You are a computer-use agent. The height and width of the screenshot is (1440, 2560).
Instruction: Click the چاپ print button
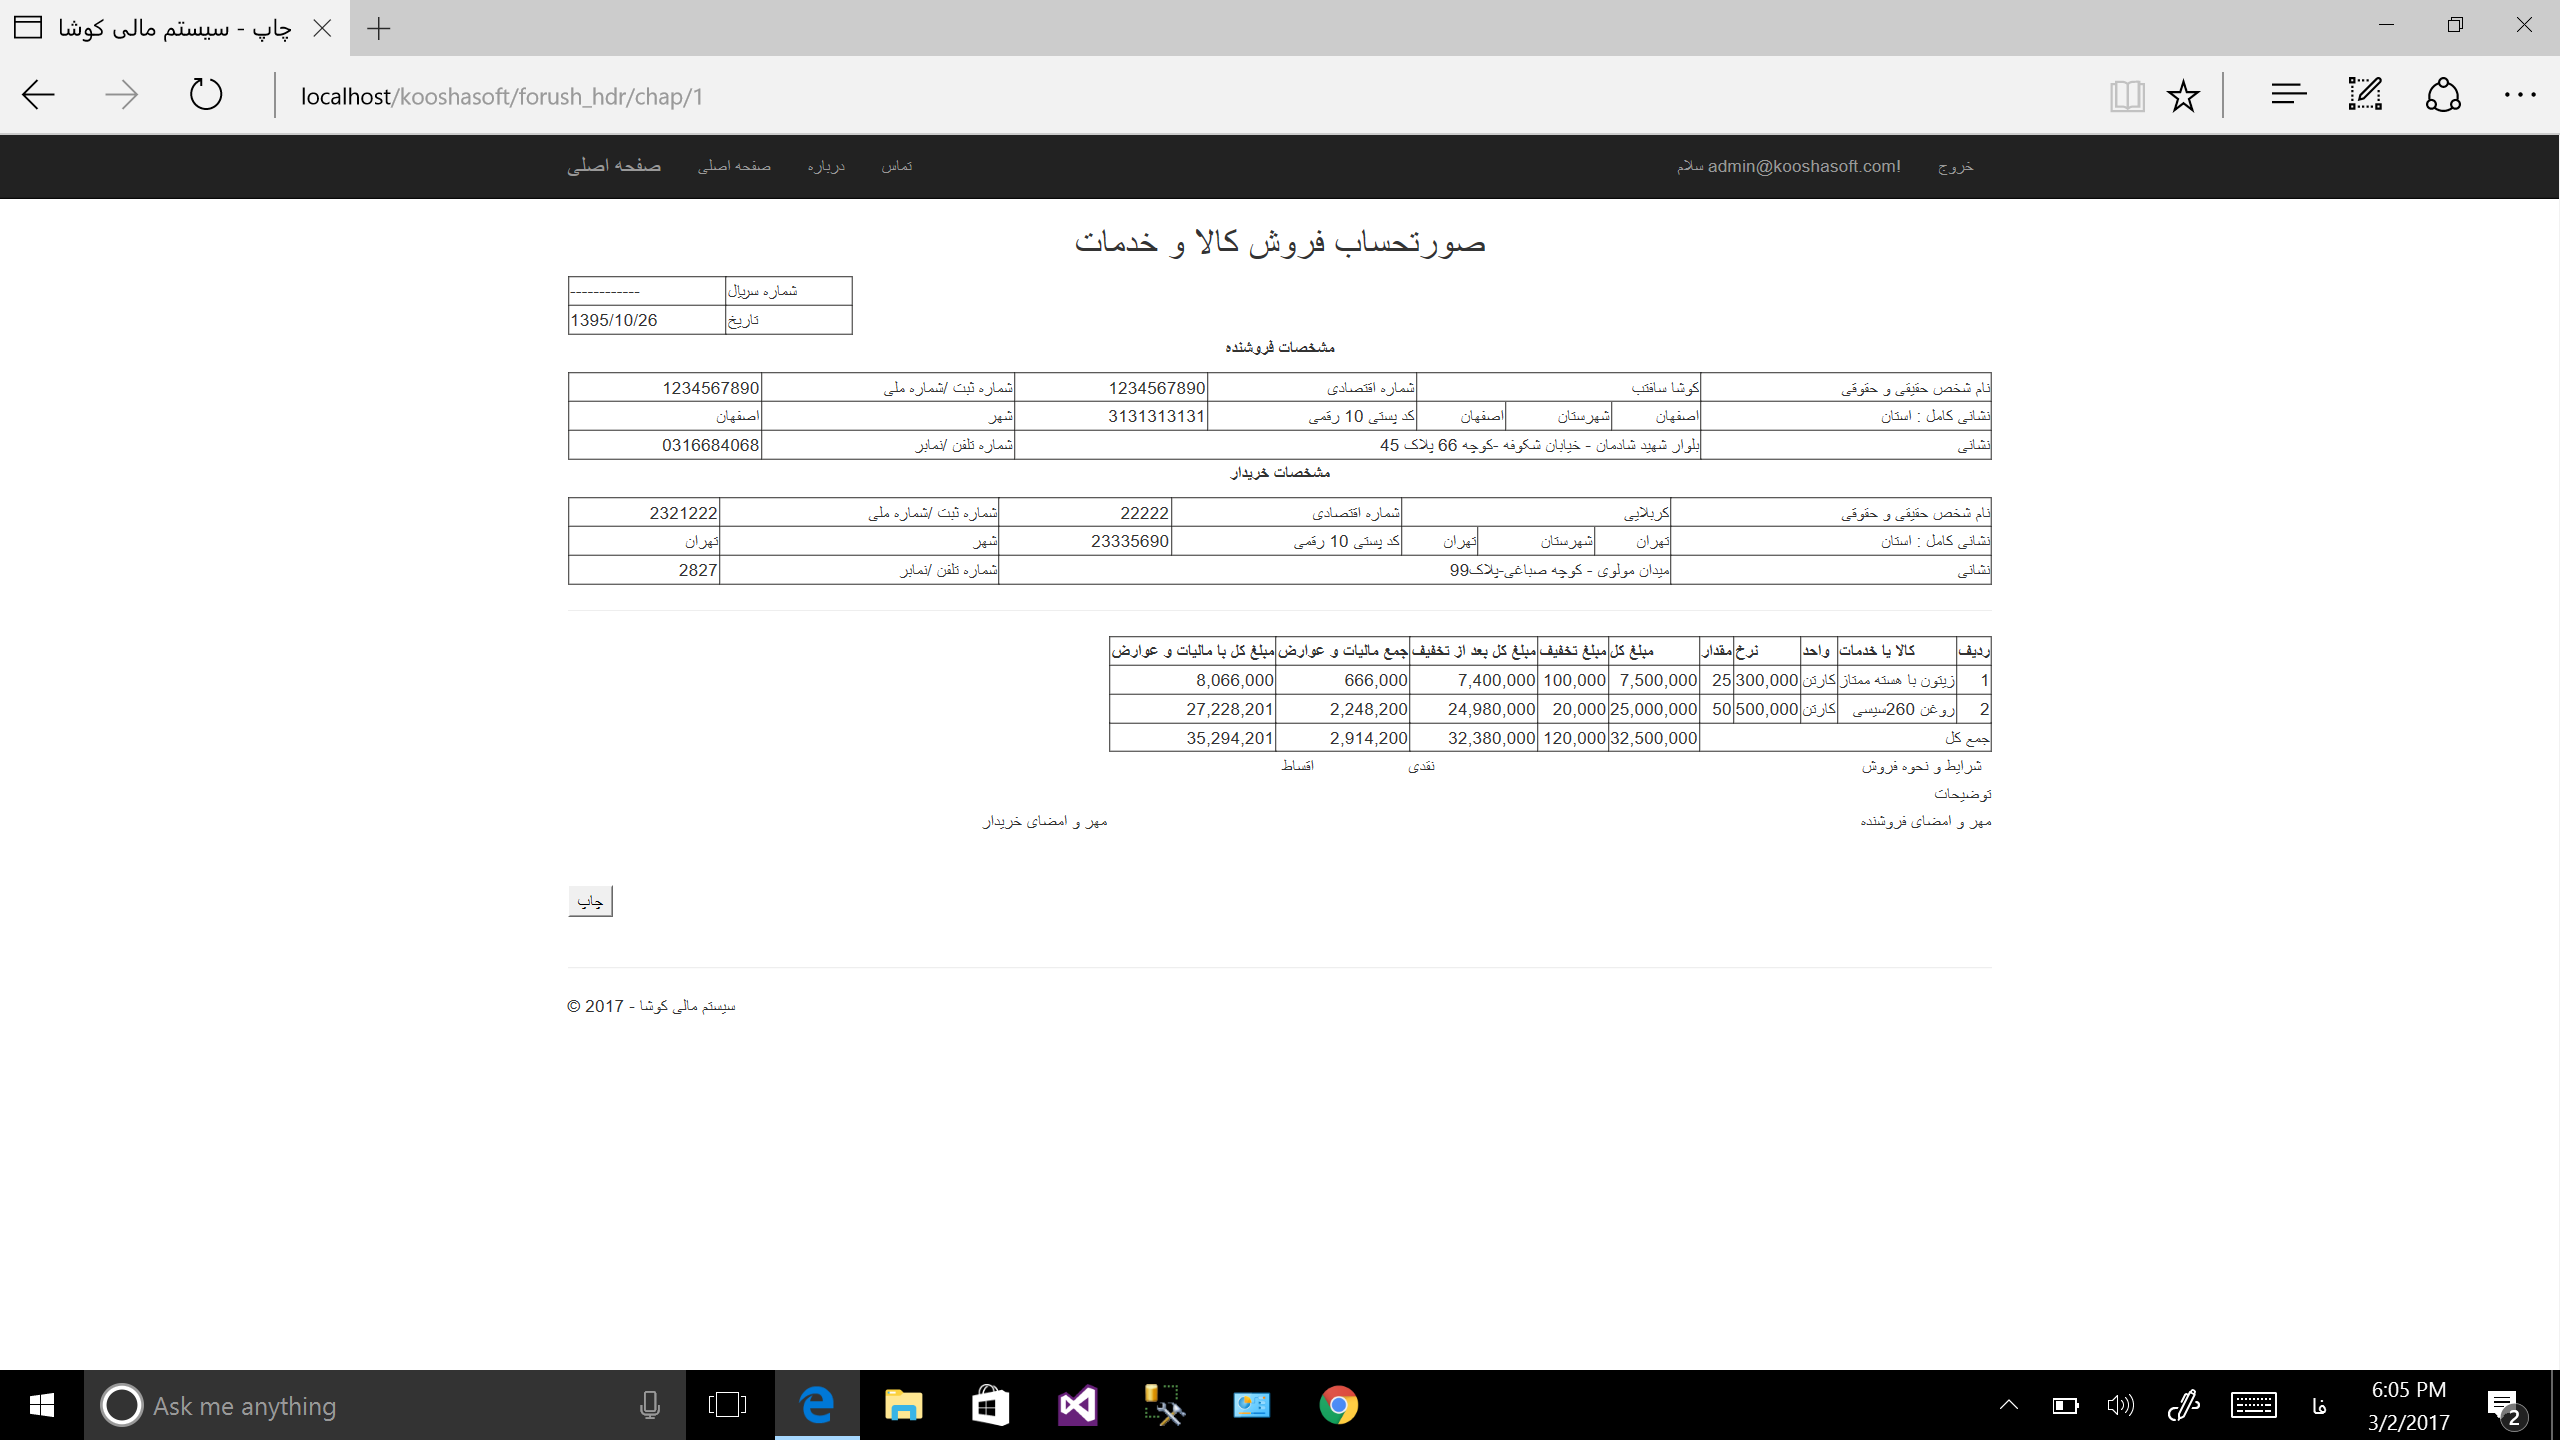590,901
